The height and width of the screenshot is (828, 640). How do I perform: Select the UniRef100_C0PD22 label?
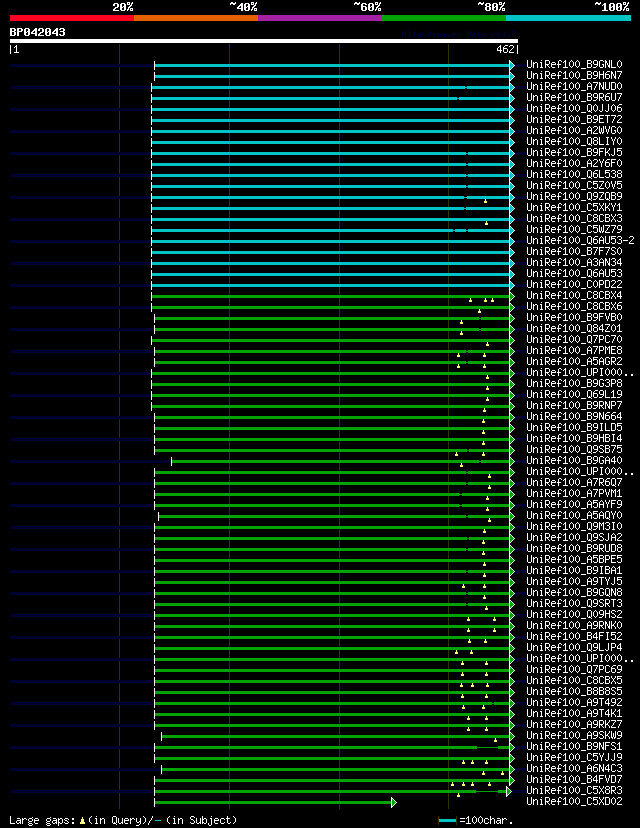(574, 285)
